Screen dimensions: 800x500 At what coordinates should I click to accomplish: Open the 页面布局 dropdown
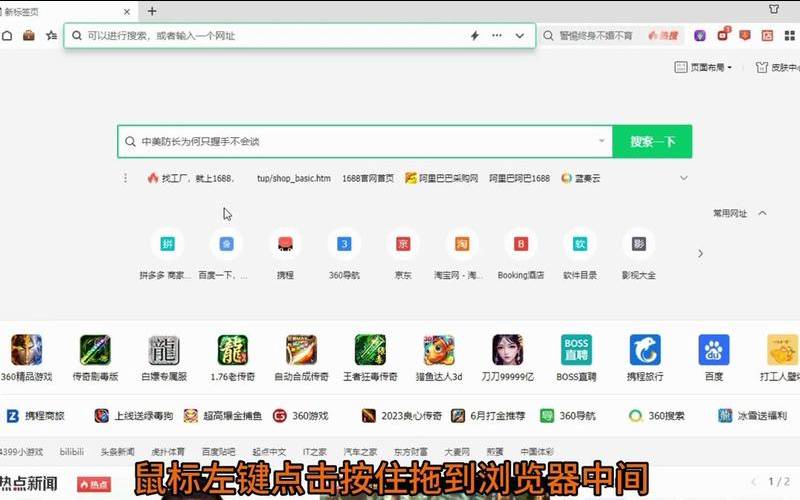(703, 67)
